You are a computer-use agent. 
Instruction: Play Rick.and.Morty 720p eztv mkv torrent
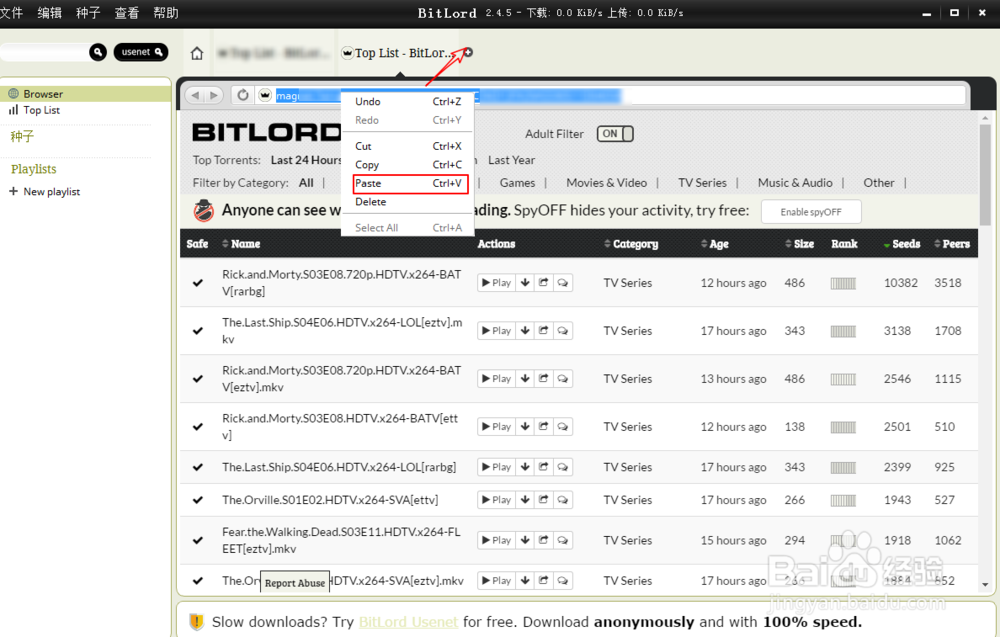point(496,378)
